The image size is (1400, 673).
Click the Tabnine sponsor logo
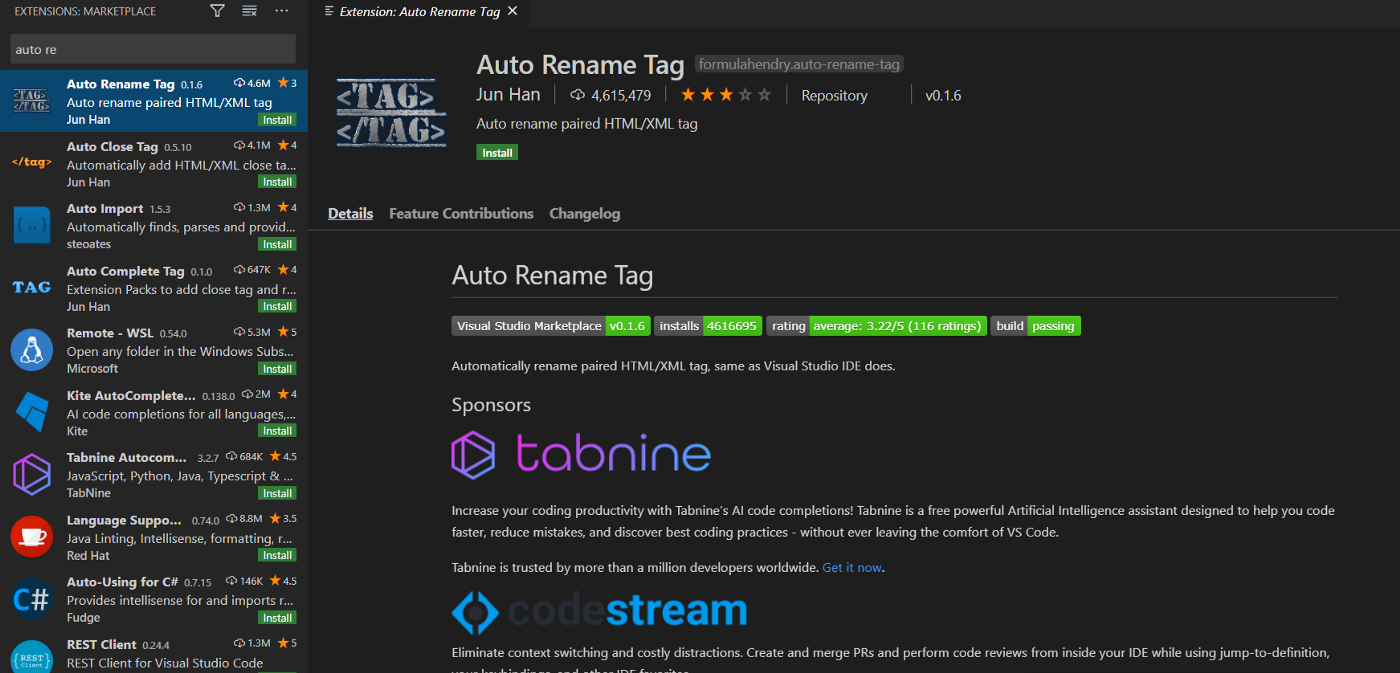[581, 455]
